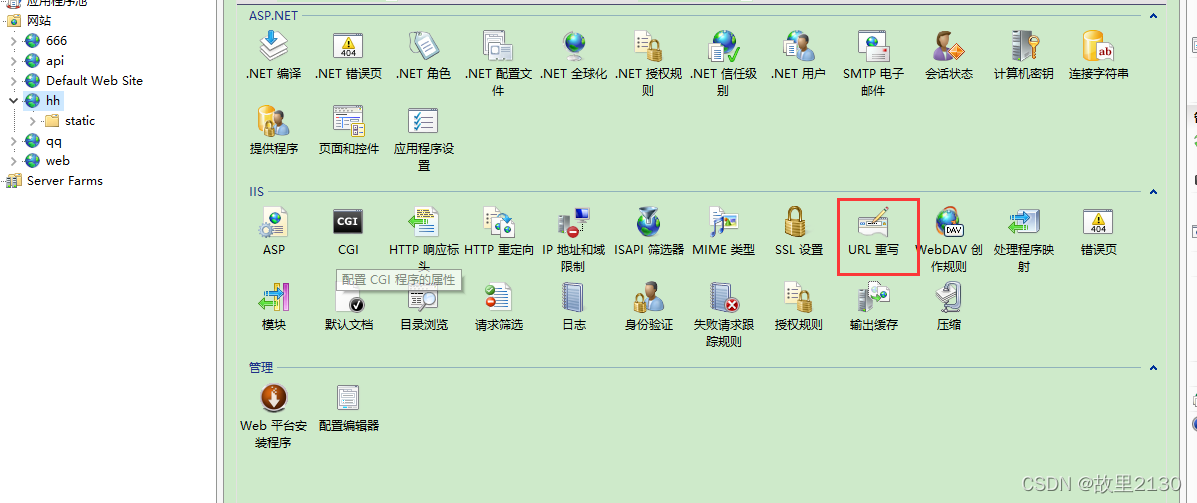Open the .NET 配置文件 feature
Image resolution: width=1197 pixels, height=503 pixels.
pos(498,64)
